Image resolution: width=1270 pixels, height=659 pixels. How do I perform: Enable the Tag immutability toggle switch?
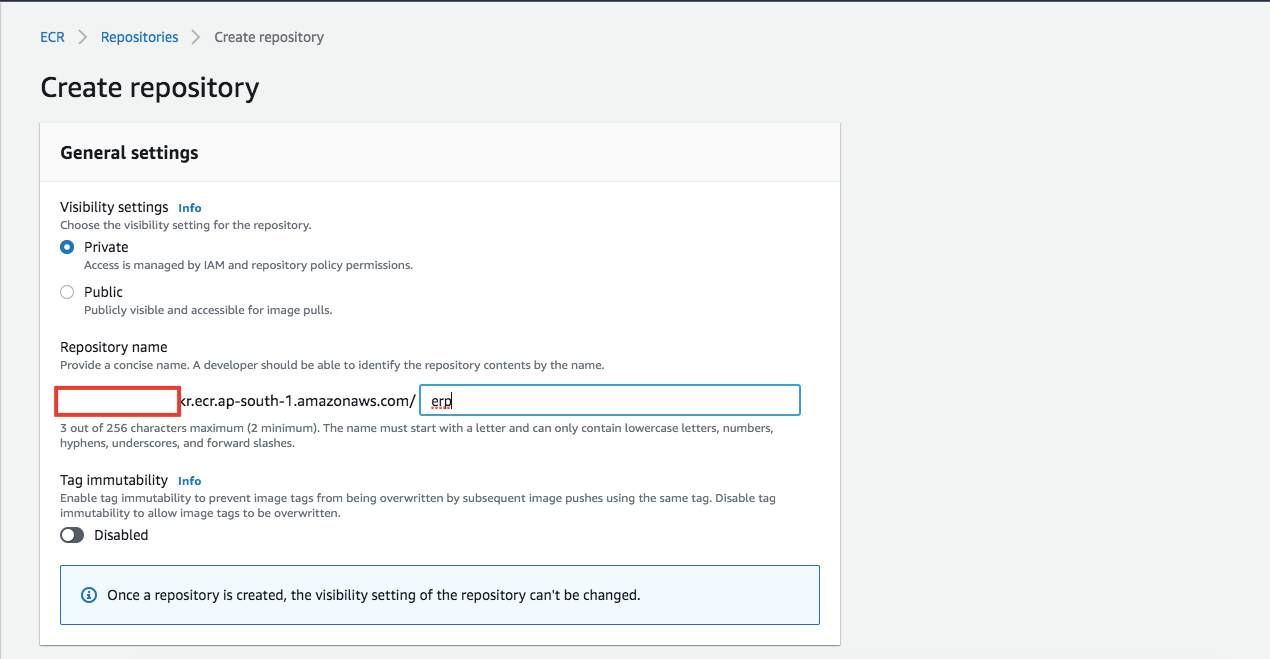(72, 535)
